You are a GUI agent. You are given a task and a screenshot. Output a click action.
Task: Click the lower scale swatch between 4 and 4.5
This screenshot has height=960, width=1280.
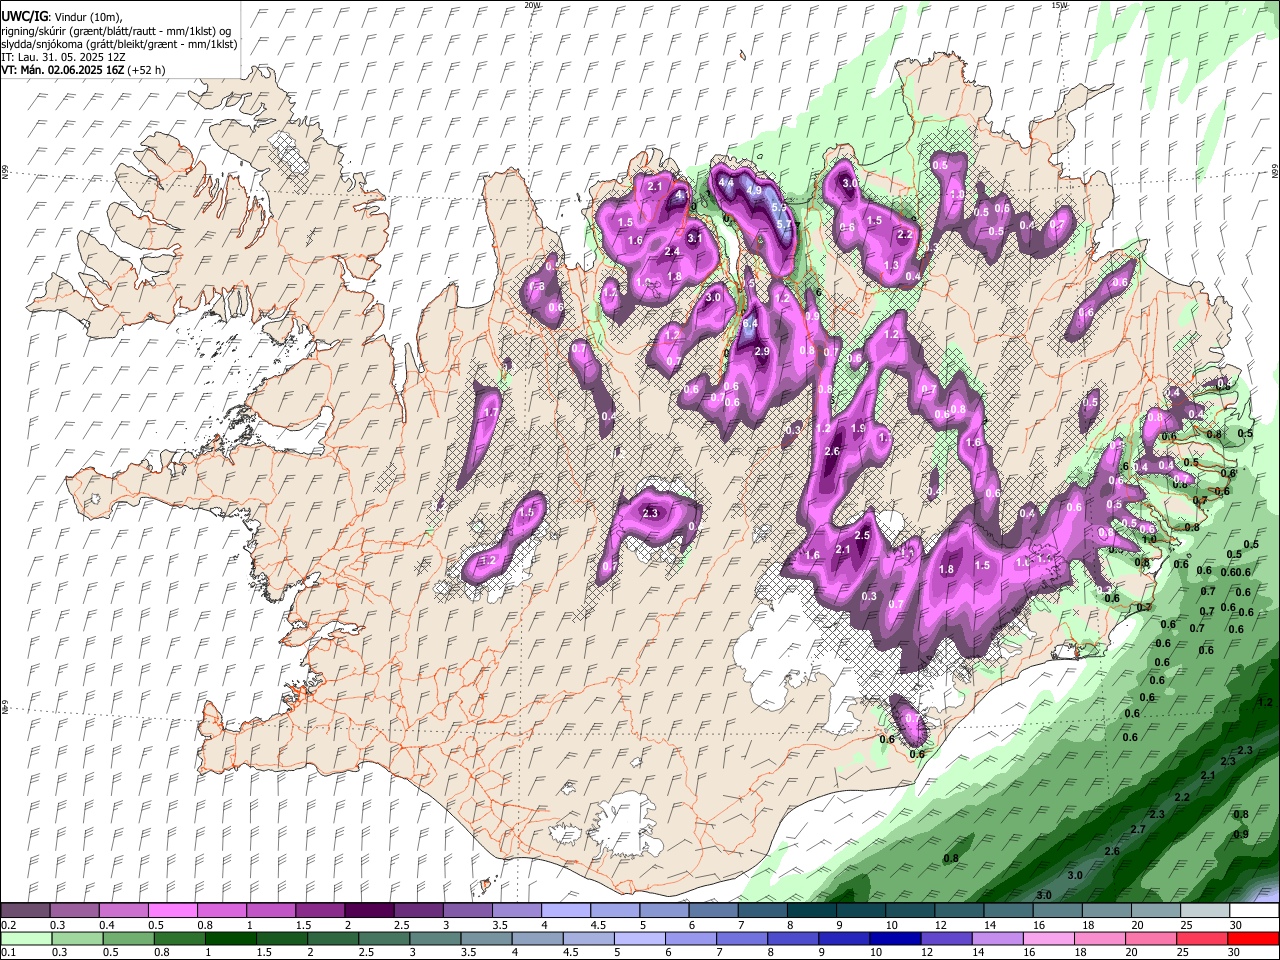click(x=536, y=939)
